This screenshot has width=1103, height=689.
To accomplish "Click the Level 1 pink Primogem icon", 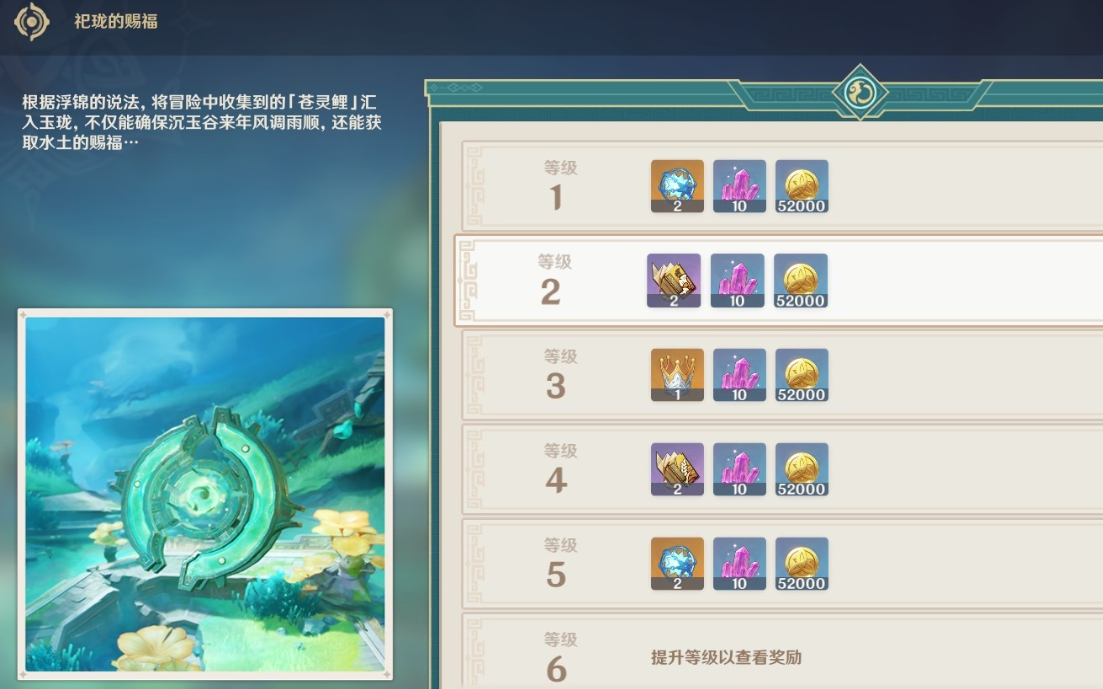I will [x=739, y=186].
